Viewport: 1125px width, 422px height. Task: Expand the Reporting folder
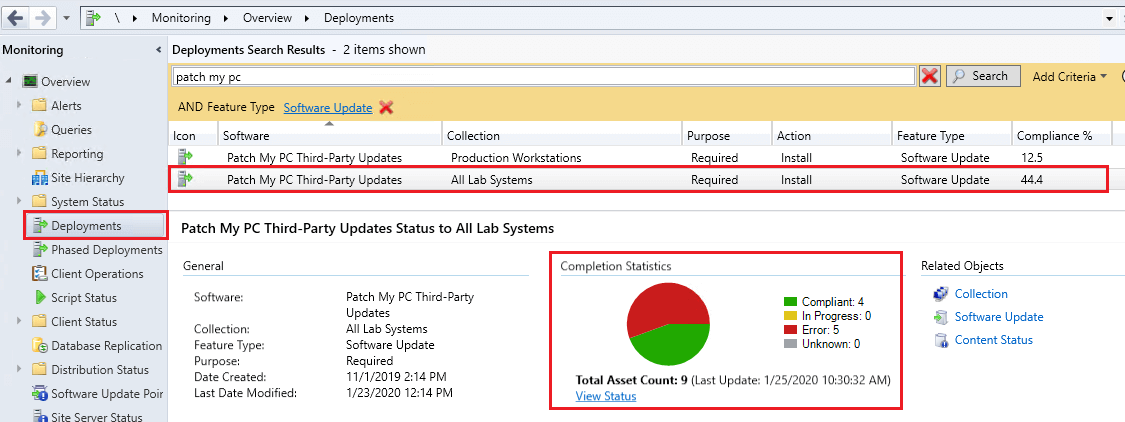click(20, 154)
